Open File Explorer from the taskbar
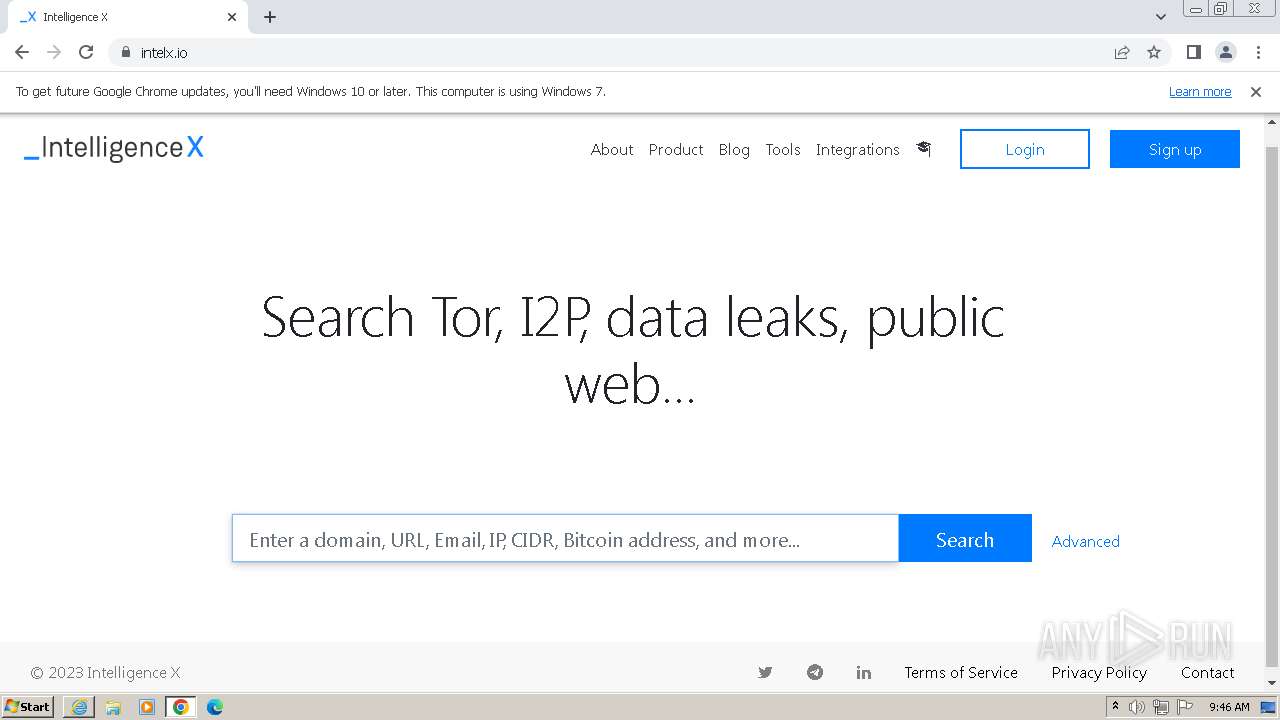Viewport: 1280px width, 720px height. [x=113, y=707]
